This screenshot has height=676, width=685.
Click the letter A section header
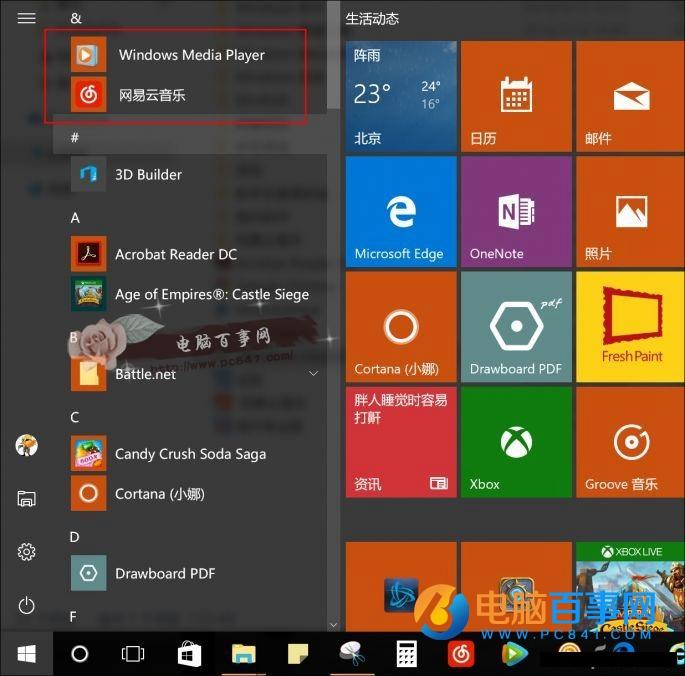[x=75, y=218]
